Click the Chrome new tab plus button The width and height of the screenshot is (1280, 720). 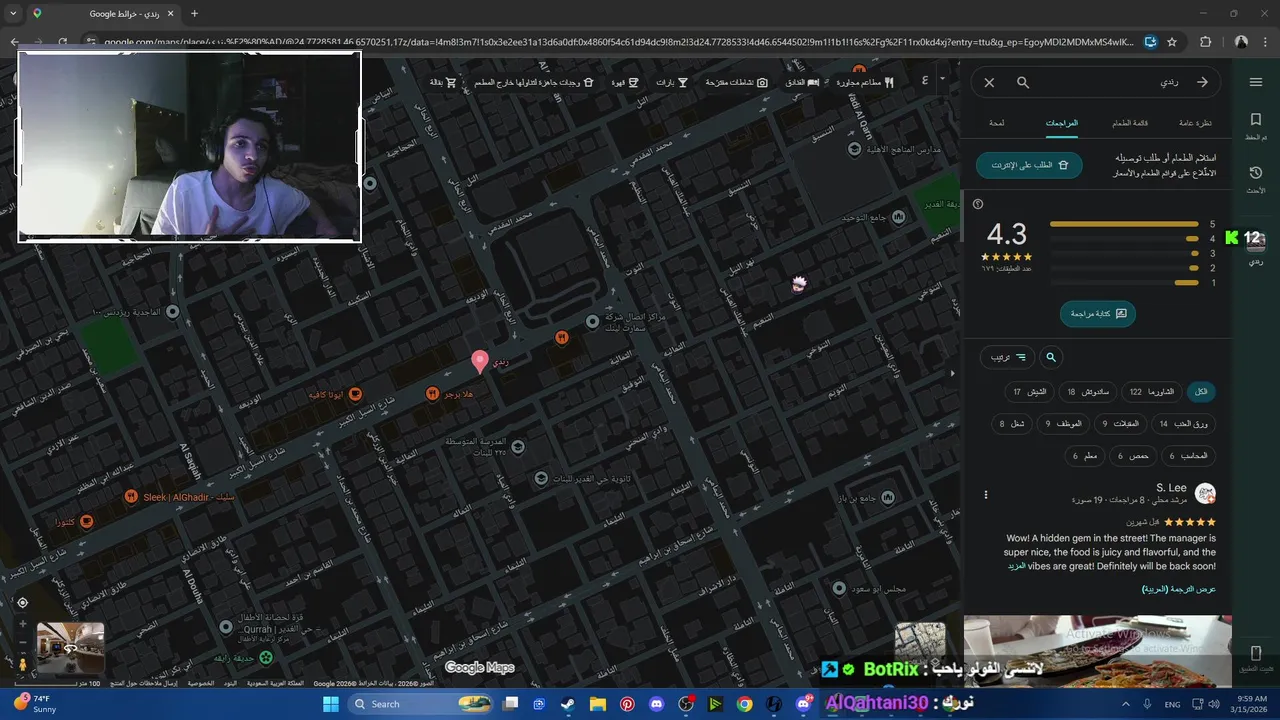point(194,14)
